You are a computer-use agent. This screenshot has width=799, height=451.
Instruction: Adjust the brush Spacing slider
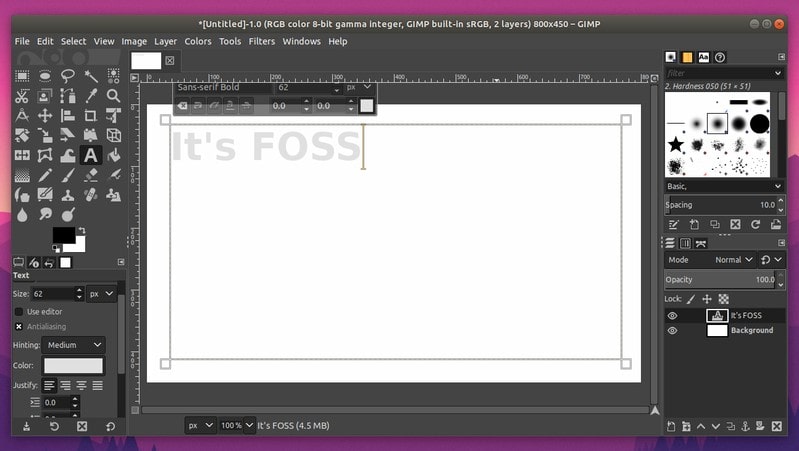coord(720,205)
